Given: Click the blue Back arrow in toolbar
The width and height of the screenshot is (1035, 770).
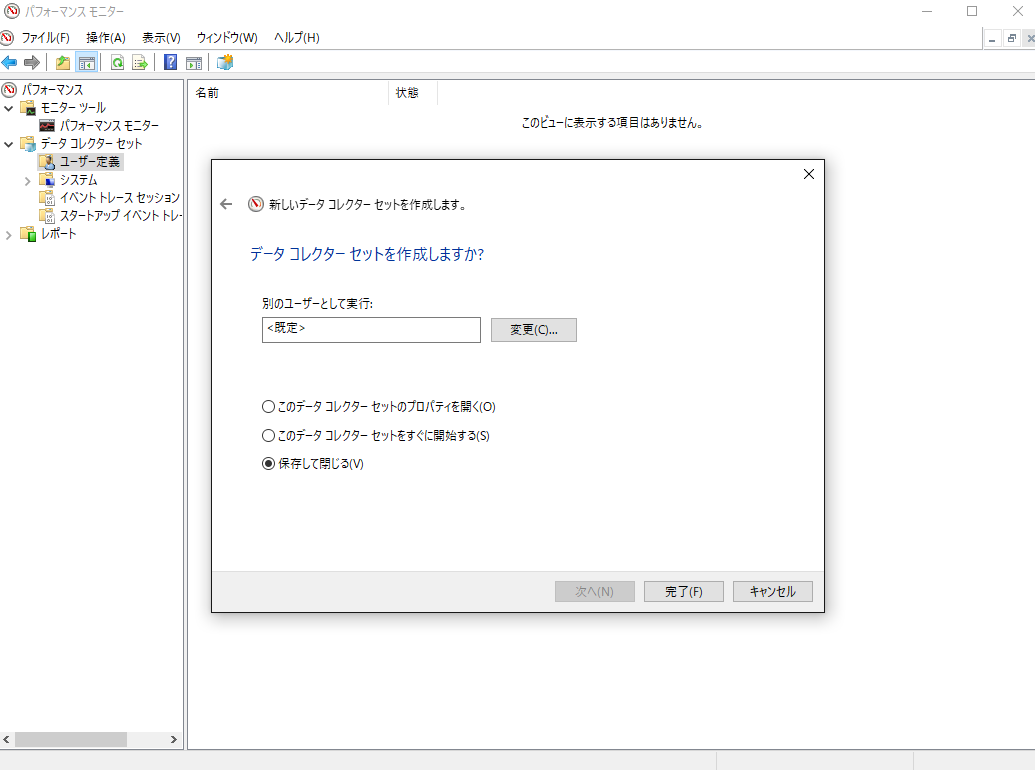Looking at the screenshot, I should (9, 63).
